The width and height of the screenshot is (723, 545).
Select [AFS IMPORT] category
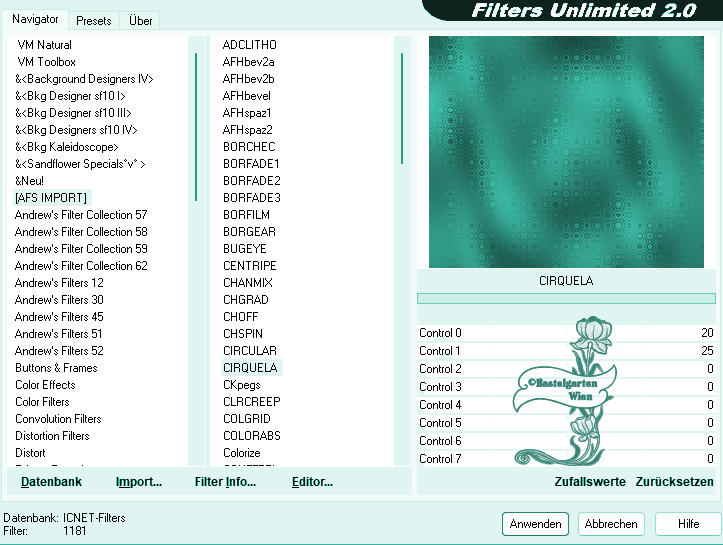point(51,198)
